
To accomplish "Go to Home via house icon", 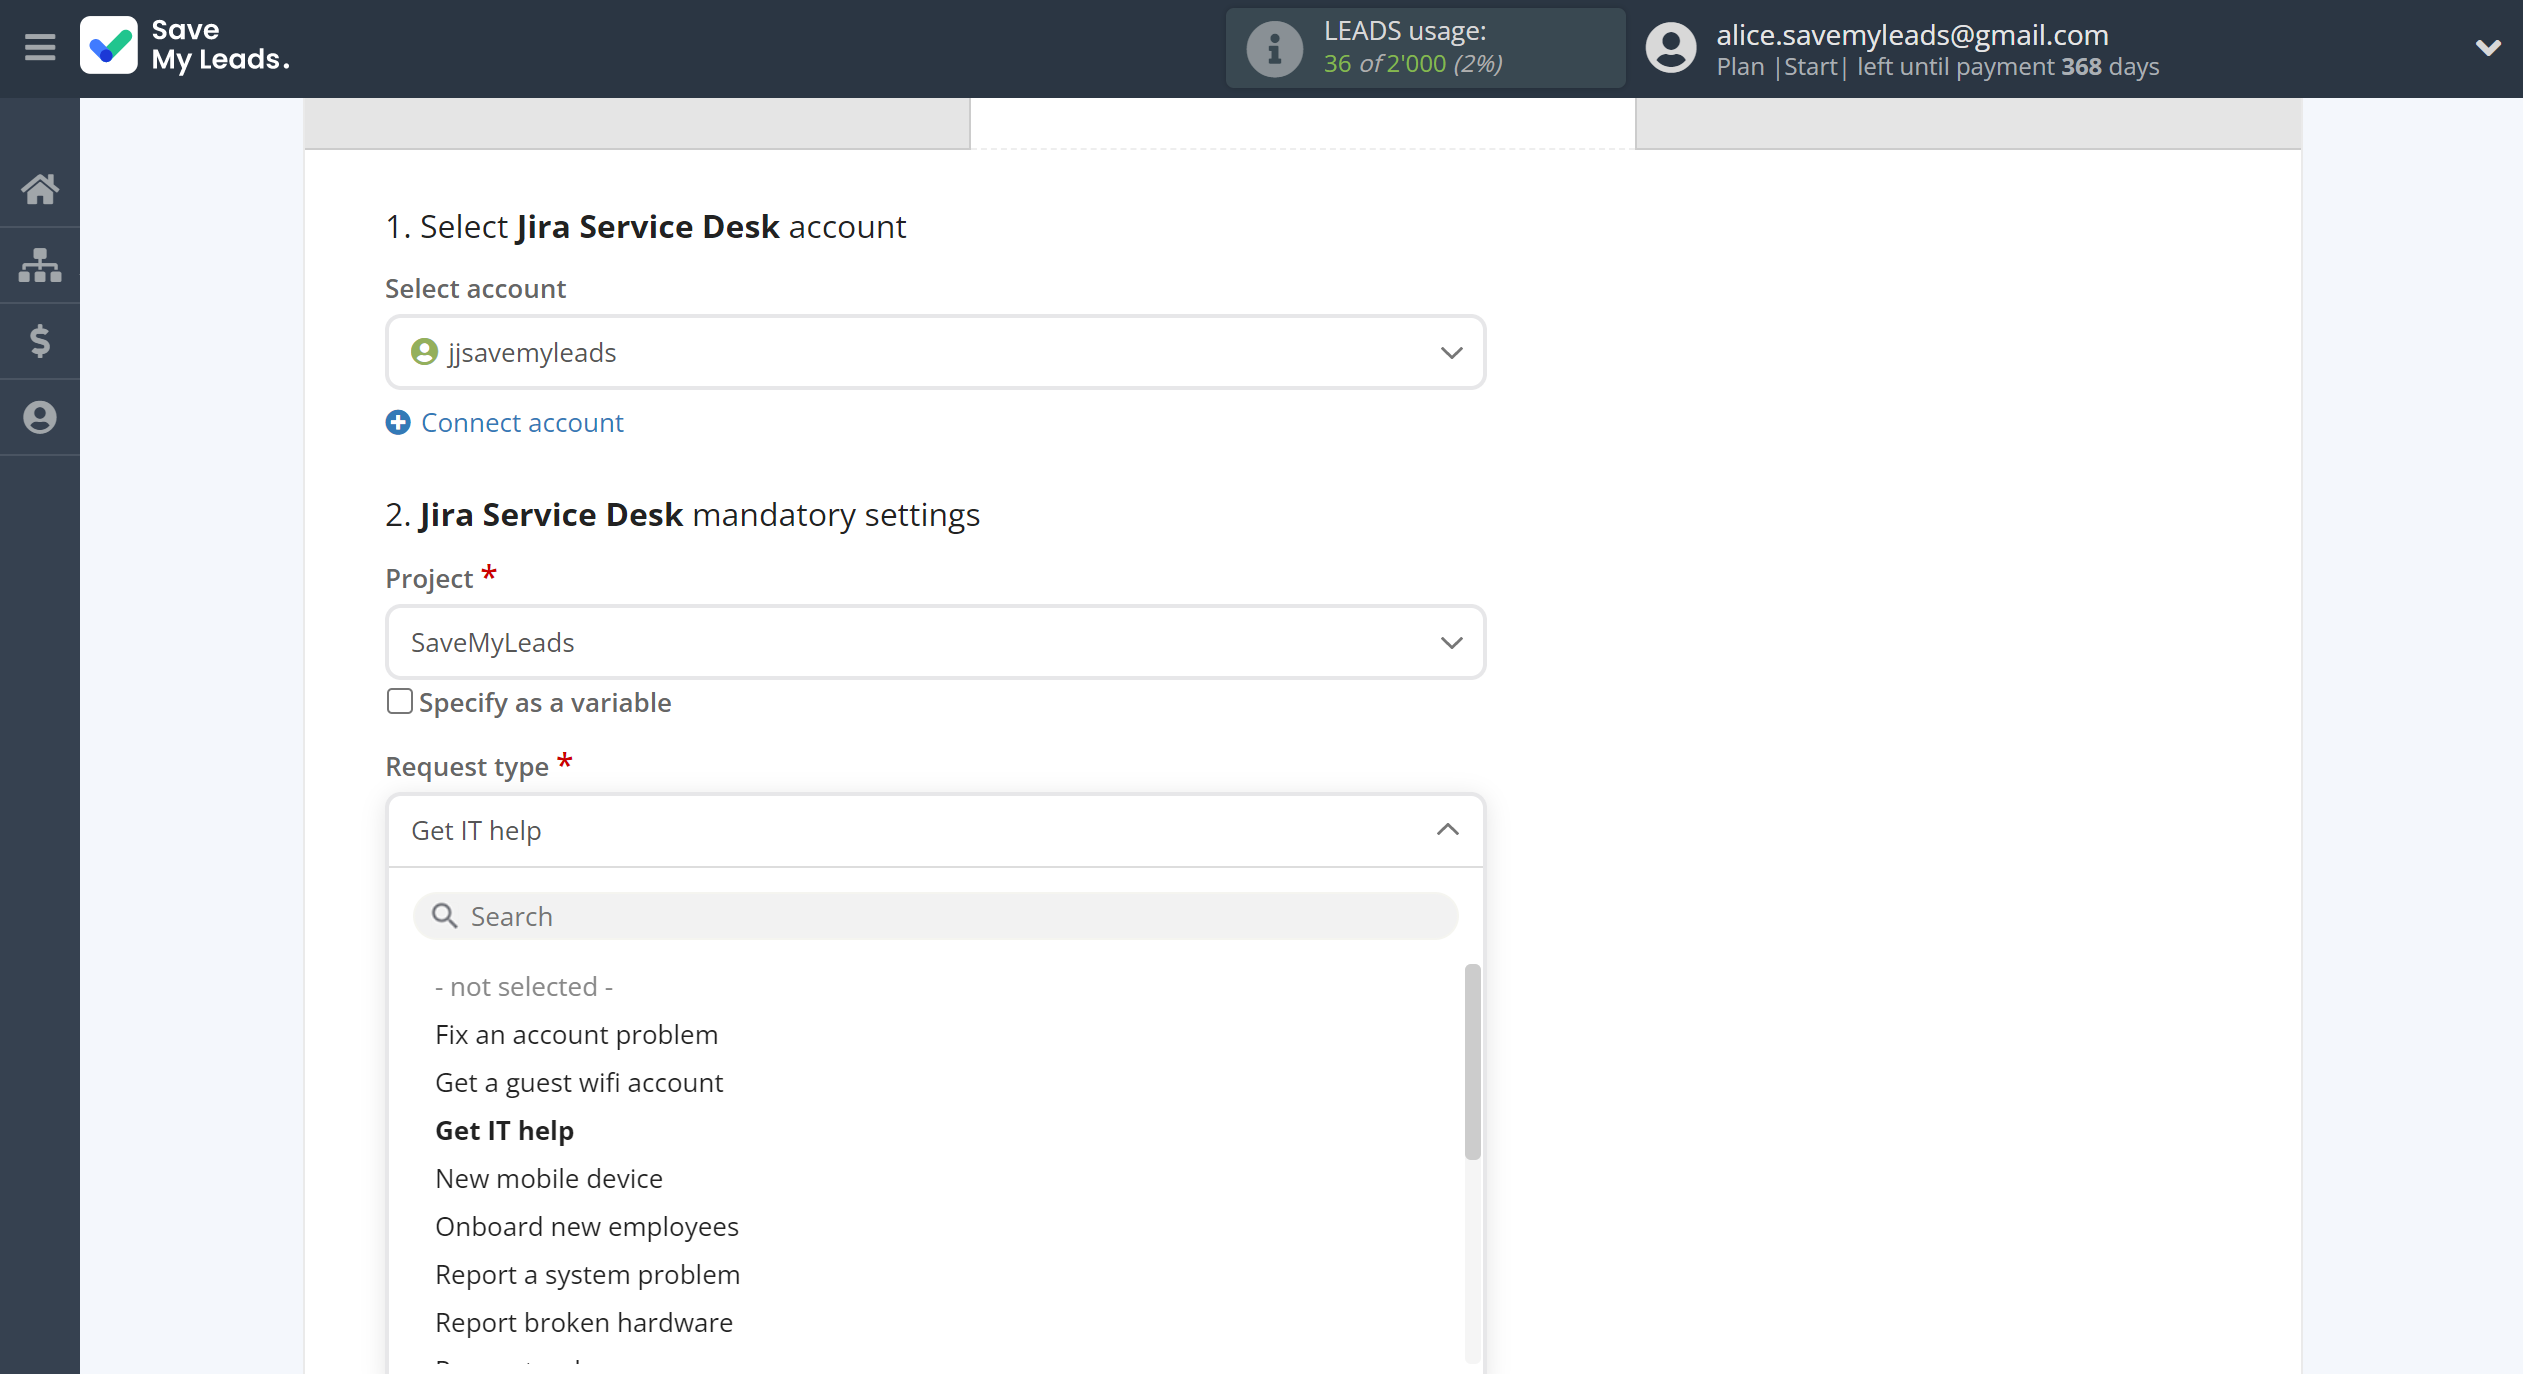I will click(40, 189).
